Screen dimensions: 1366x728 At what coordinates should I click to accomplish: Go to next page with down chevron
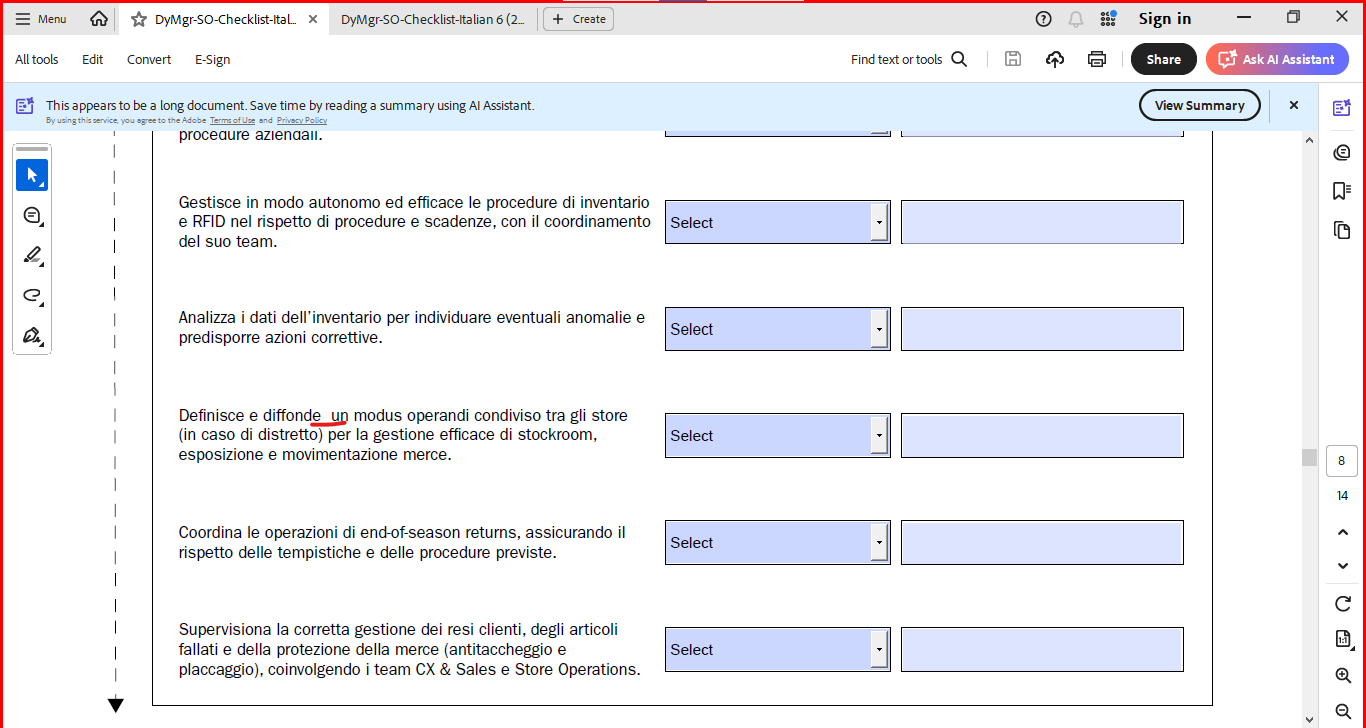[x=1343, y=566]
